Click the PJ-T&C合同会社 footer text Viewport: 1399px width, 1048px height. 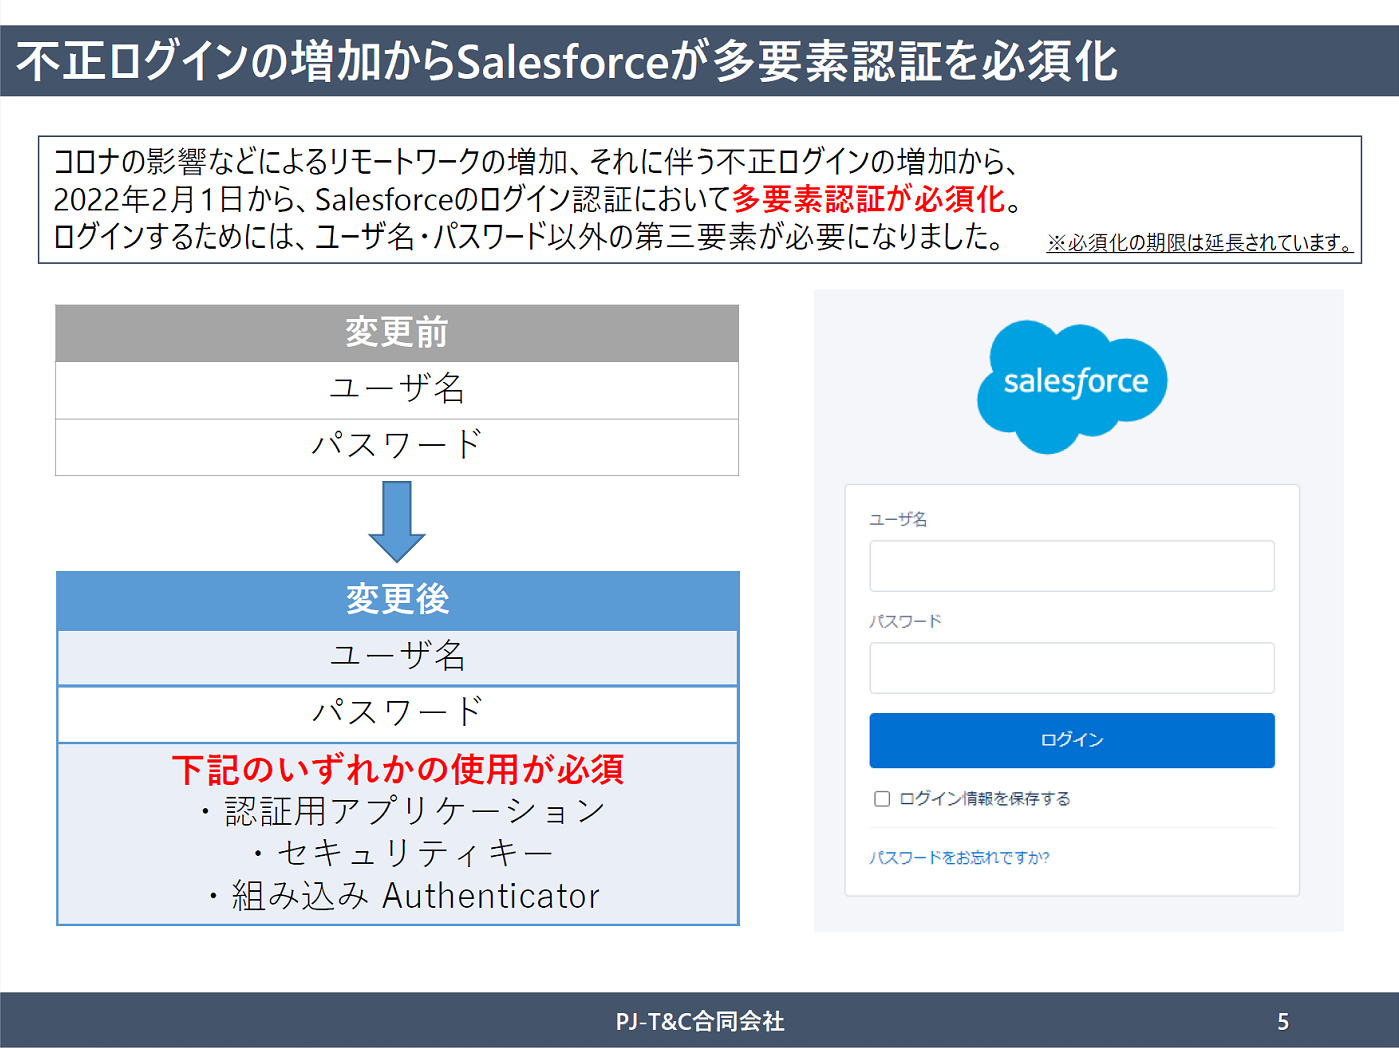(699, 1021)
